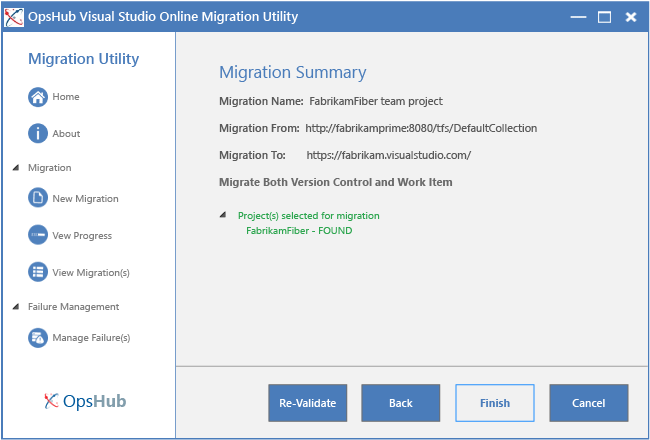
Task: Click the Migration Utility sidebar title
Action: point(84,59)
